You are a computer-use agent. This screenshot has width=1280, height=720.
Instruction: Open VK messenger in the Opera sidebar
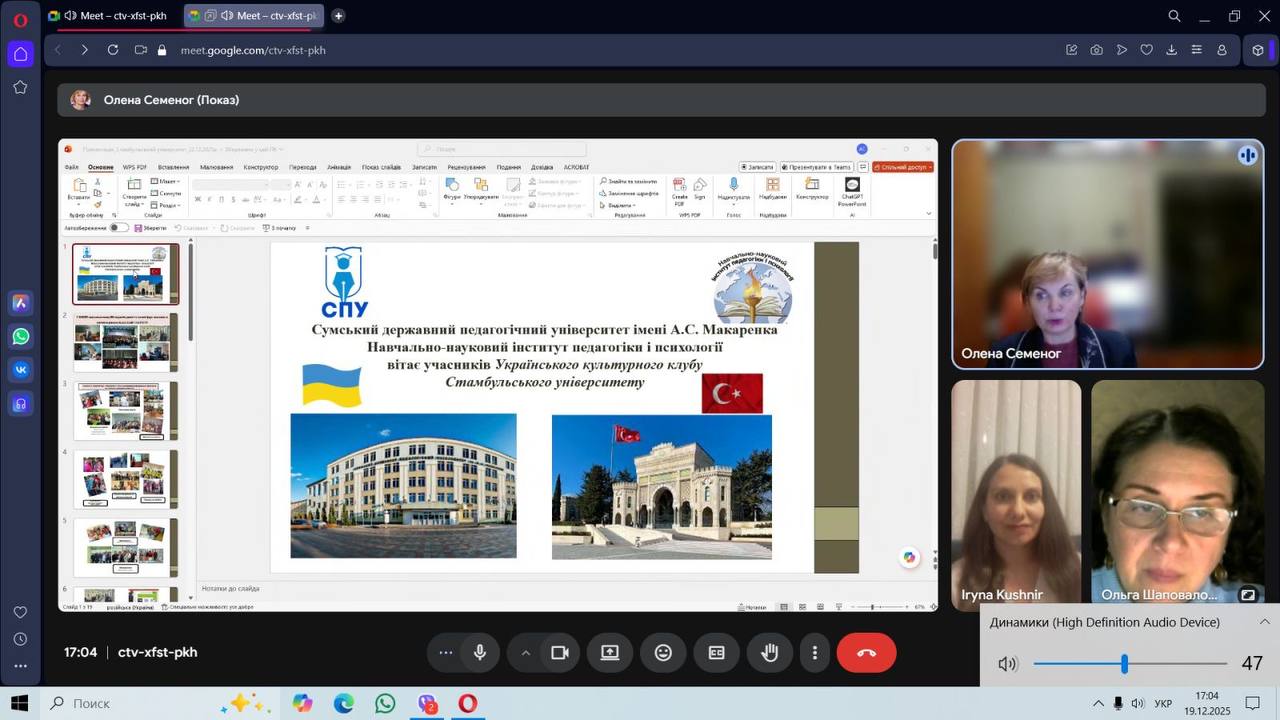tap(21, 370)
